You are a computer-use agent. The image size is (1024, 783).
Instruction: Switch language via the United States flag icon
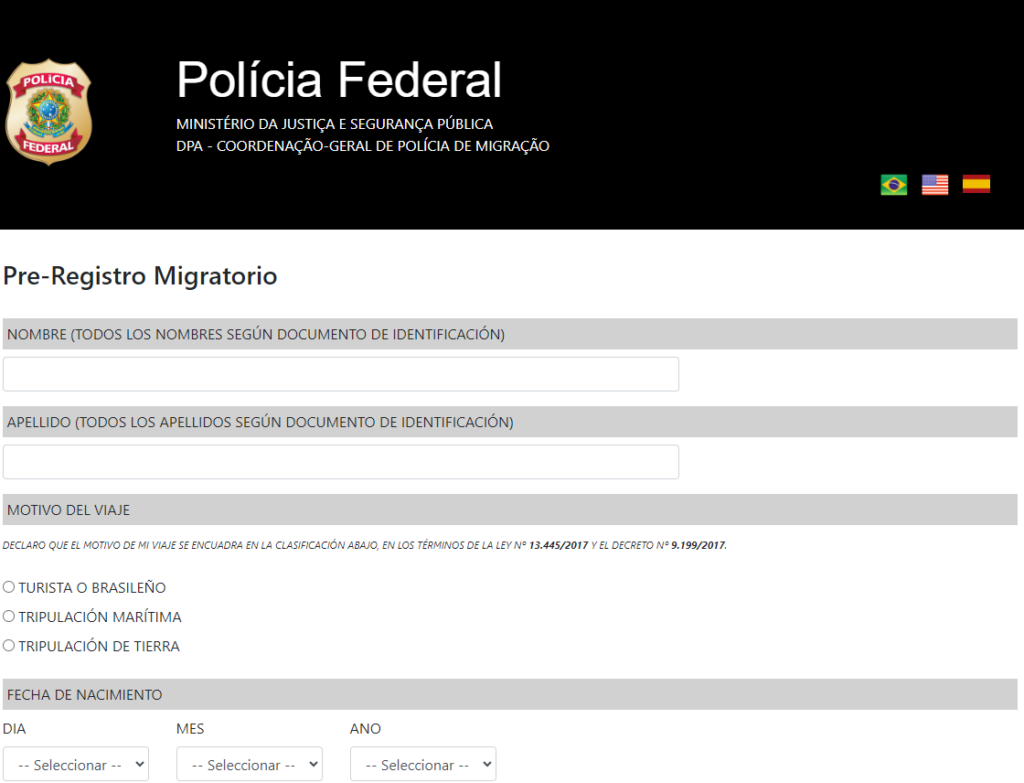click(935, 185)
